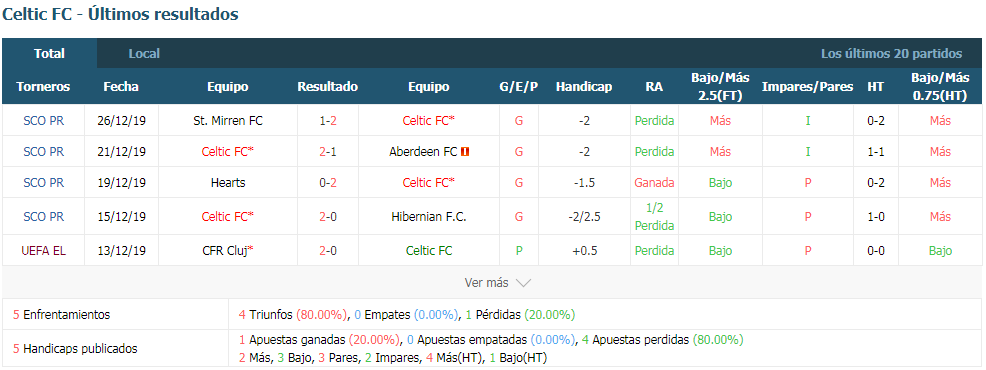Screen dimensions: 986x370
Task: Click the Torneos column header
Action: pyautogui.click(x=43, y=87)
